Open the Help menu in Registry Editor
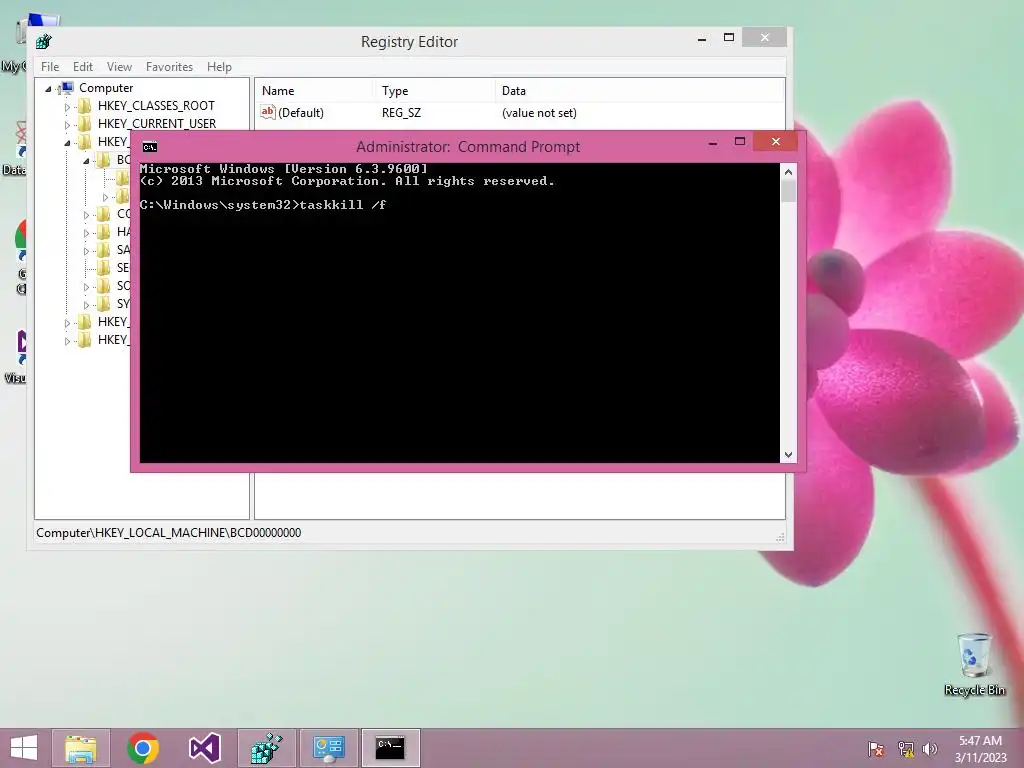The width and height of the screenshot is (1024, 768). pyautogui.click(x=219, y=67)
